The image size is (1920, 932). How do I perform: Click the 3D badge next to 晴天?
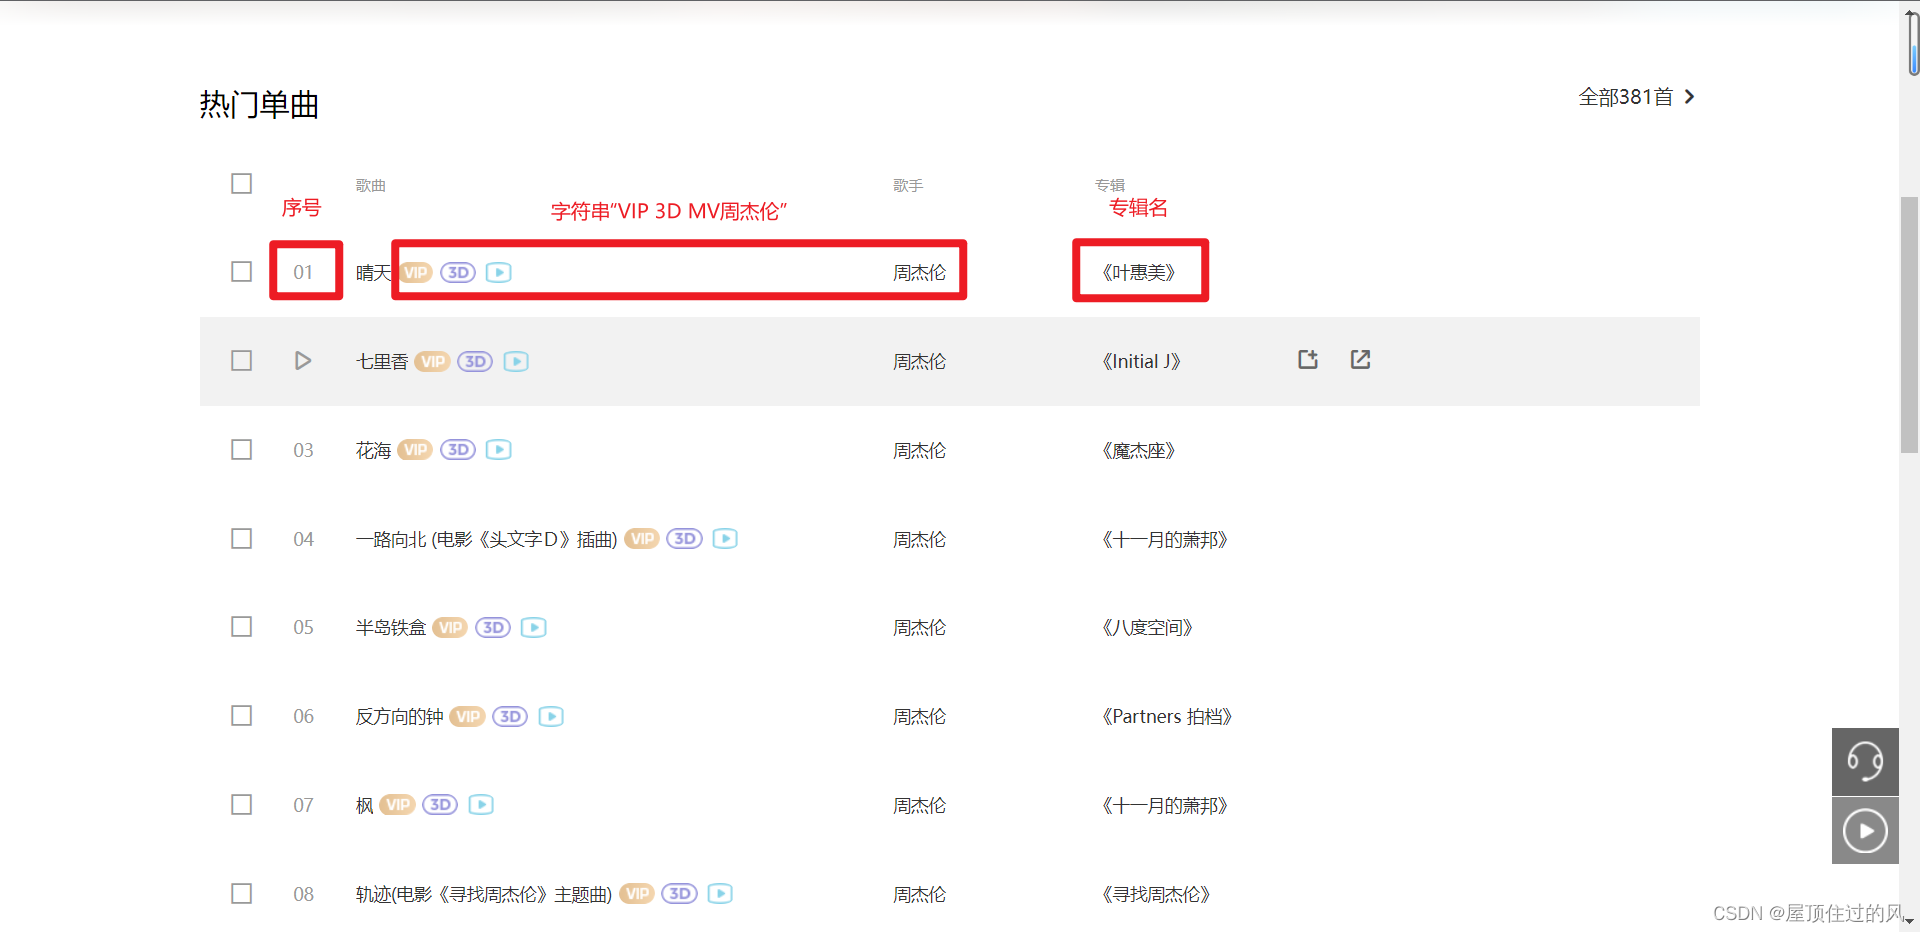pyautogui.click(x=458, y=272)
